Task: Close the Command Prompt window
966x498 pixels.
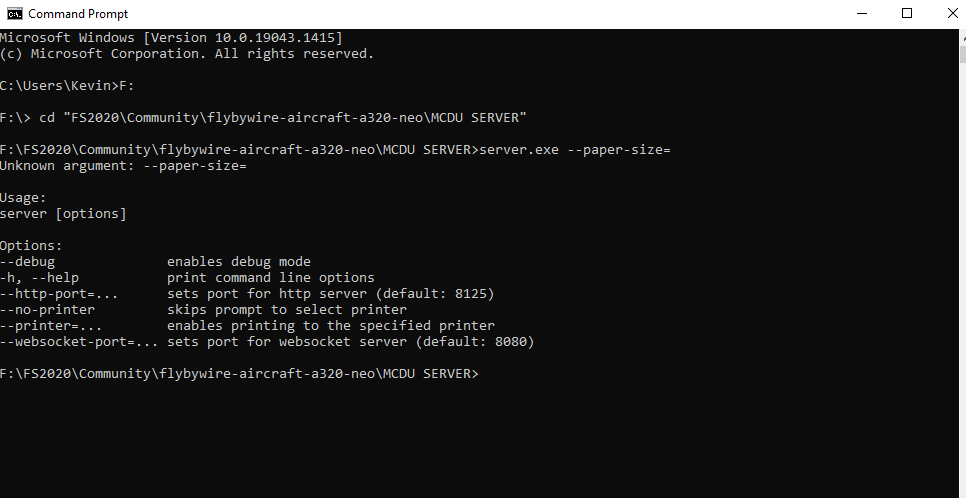Action: point(952,14)
